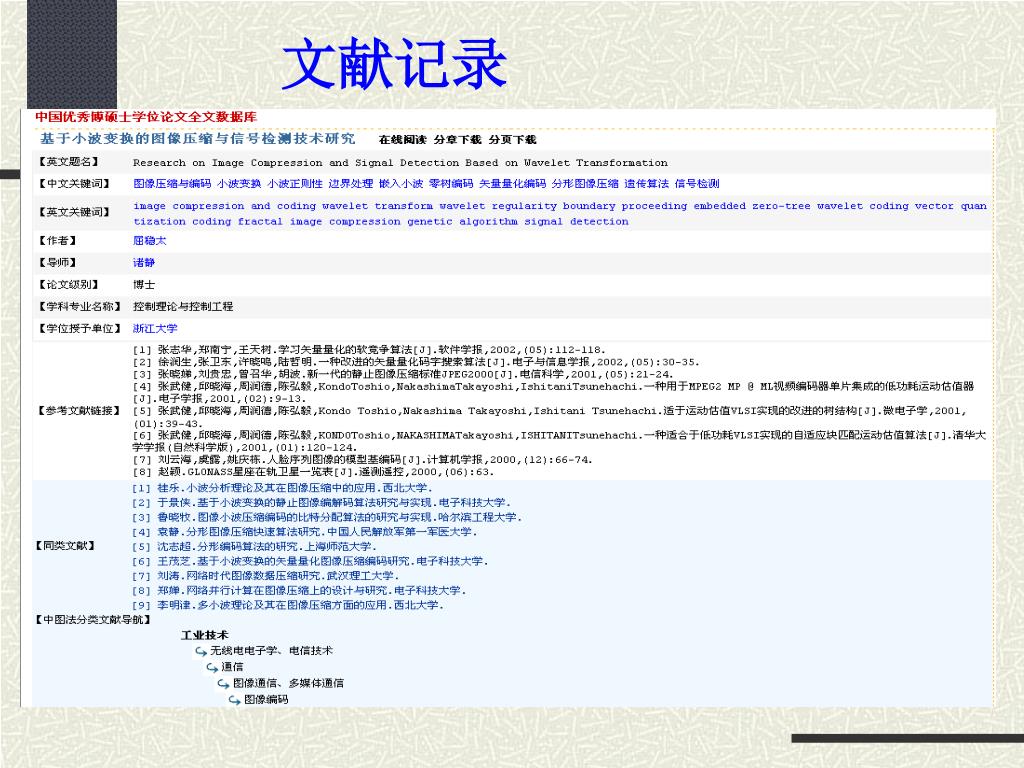Select the keyword 分形图像压缩

[585, 184]
